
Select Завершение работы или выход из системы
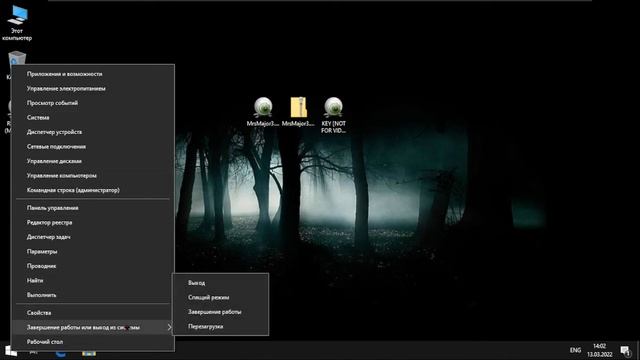[93, 327]
